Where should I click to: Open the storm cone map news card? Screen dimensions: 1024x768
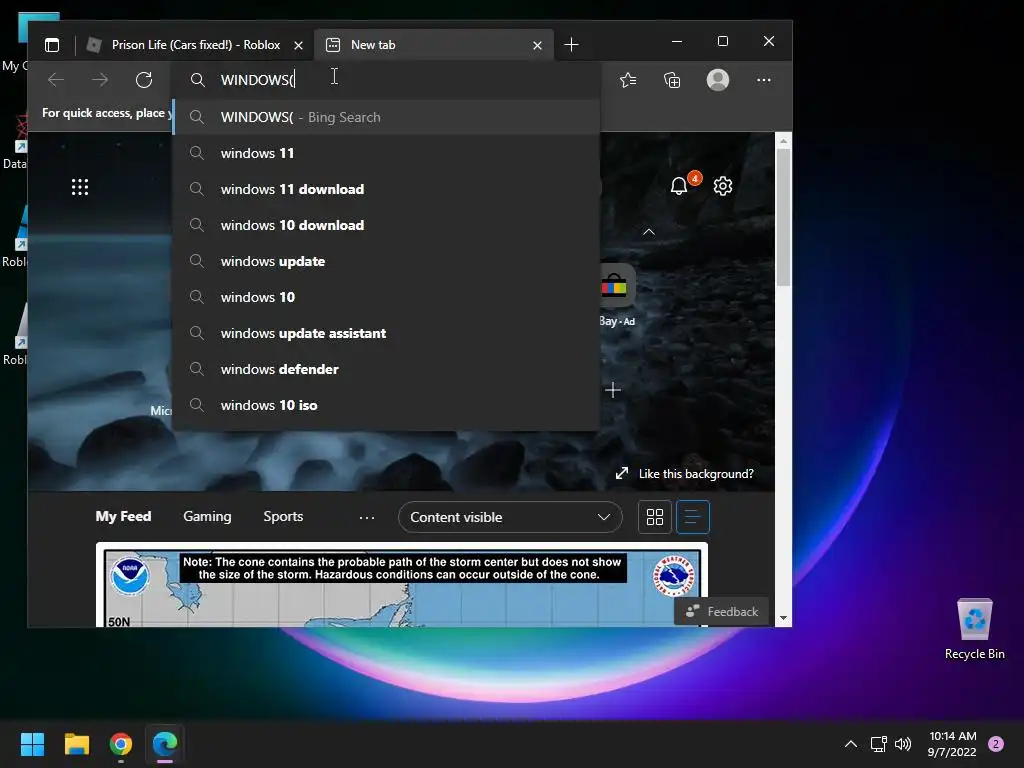coord(402,585)
